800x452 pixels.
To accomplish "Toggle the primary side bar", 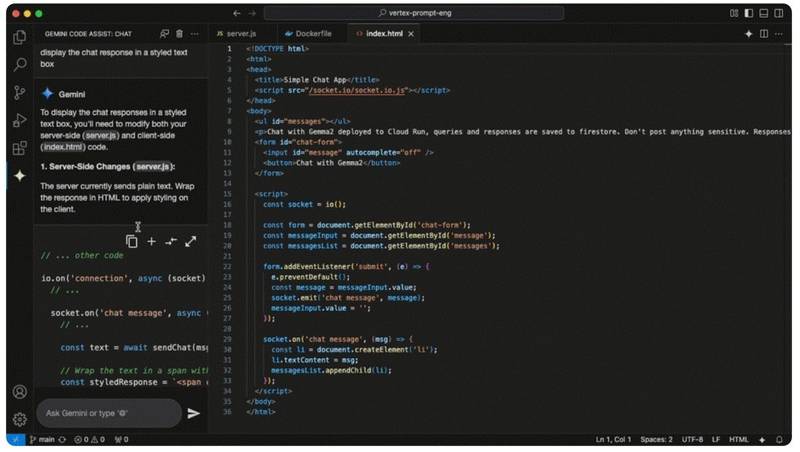I will [x=748, y=13].
